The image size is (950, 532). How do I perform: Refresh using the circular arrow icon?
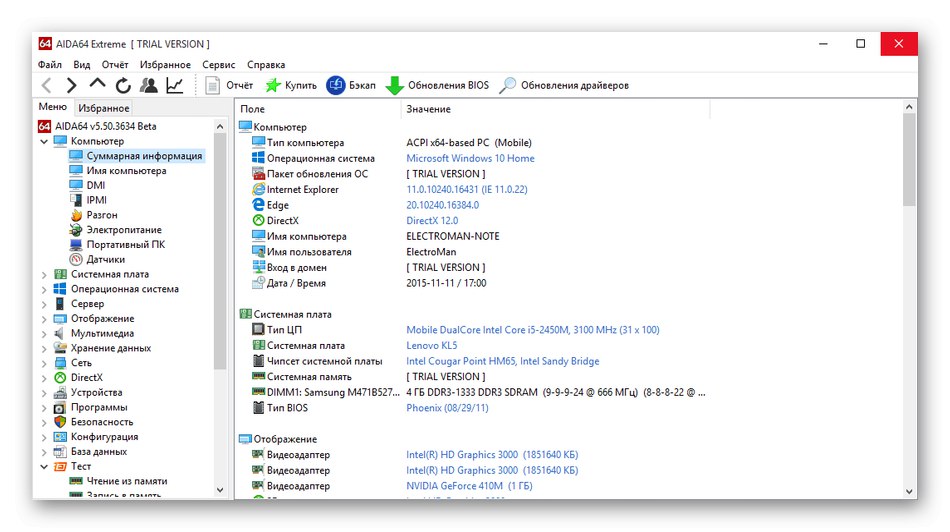[123, 85]
